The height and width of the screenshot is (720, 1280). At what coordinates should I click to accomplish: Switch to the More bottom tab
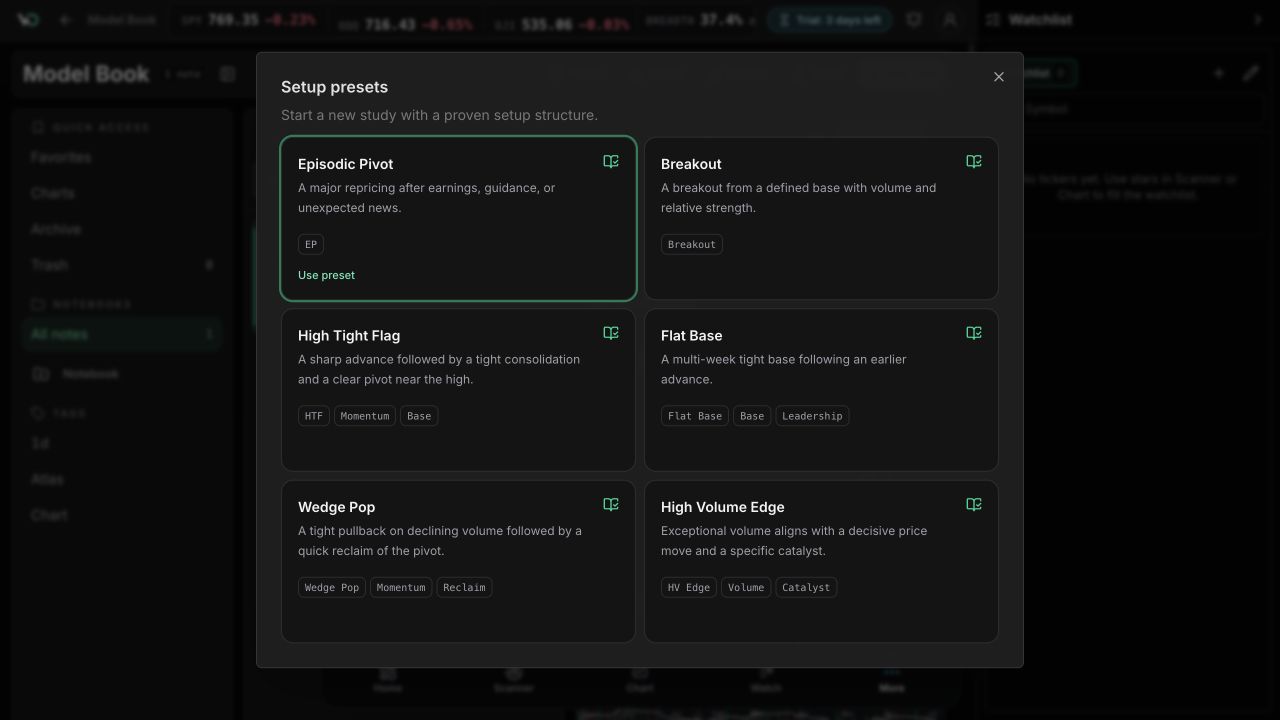pos(892,681)
